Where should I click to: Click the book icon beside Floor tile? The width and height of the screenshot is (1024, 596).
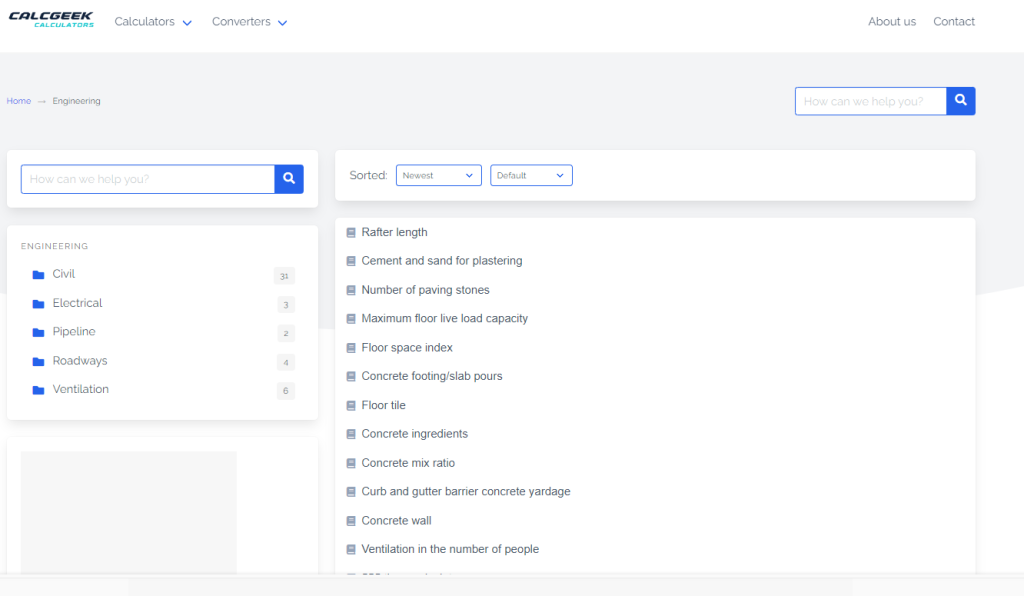coord(351,406)
